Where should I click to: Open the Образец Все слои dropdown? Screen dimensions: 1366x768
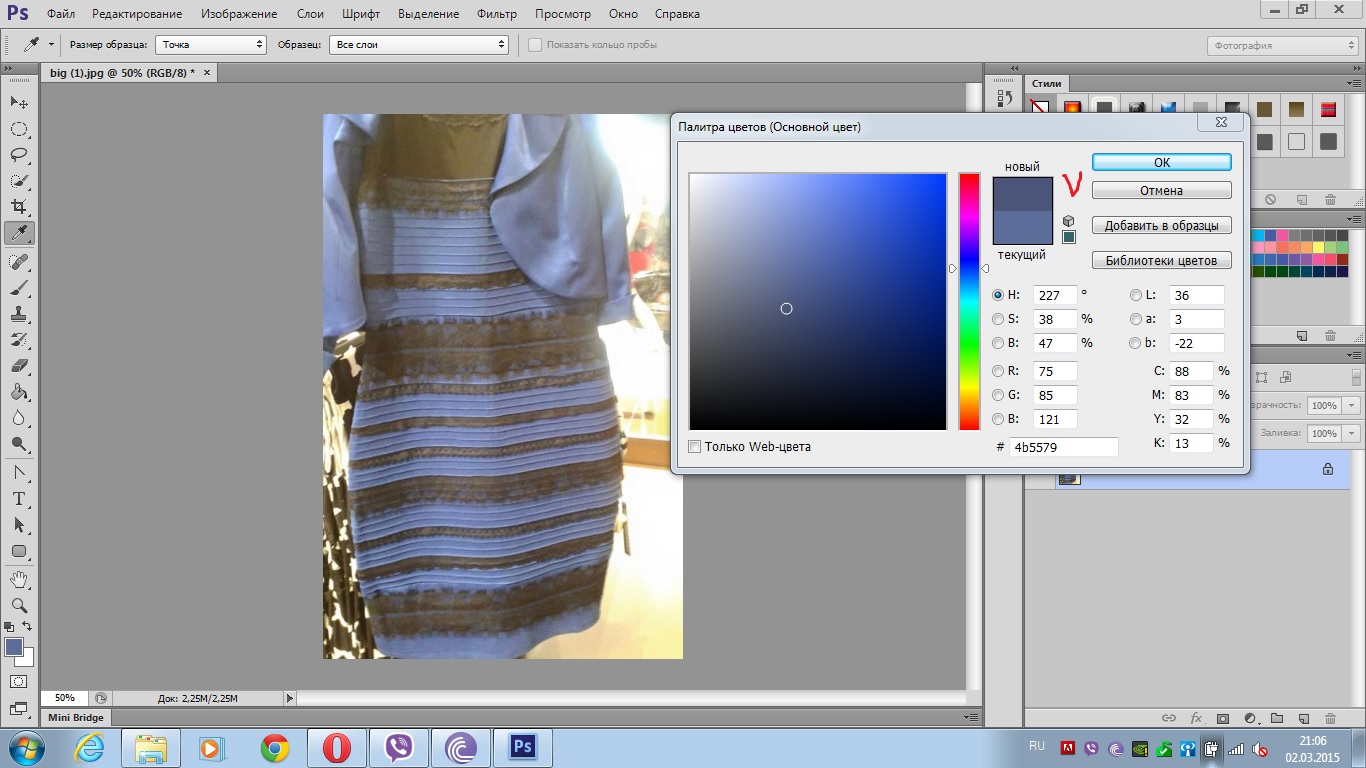pos(419,45)
